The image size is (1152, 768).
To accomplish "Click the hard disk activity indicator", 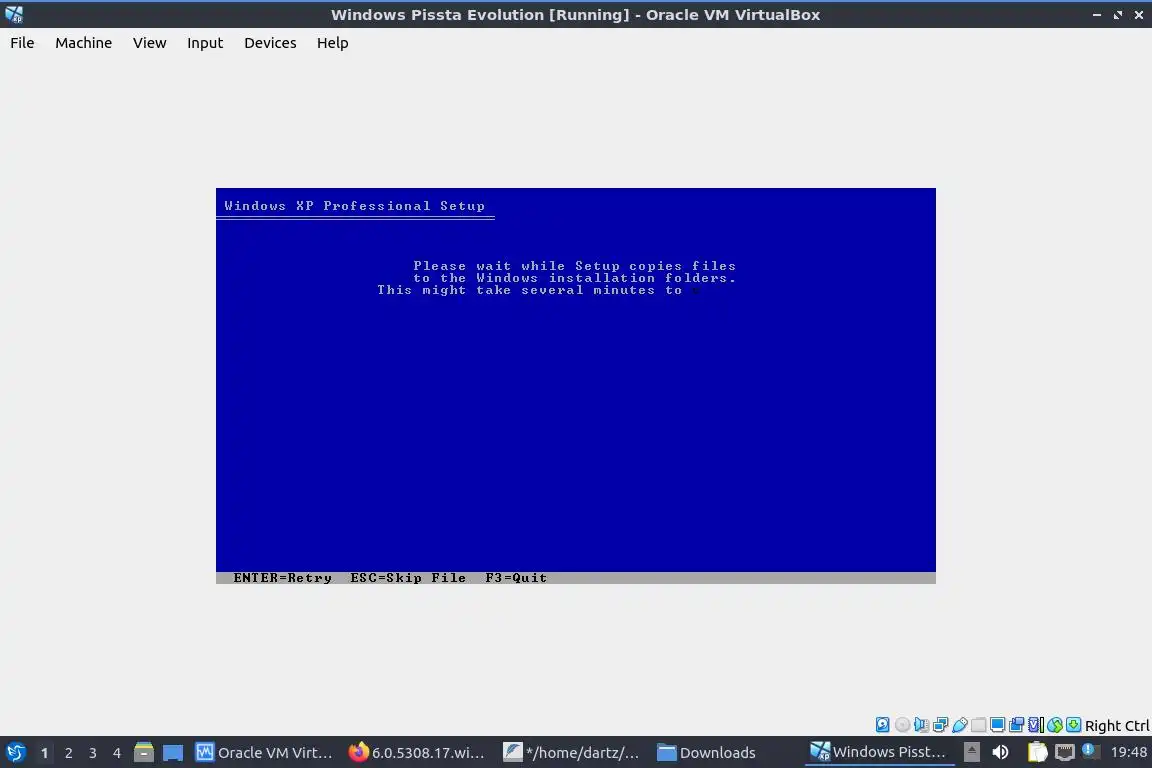I will pos(882,725).
